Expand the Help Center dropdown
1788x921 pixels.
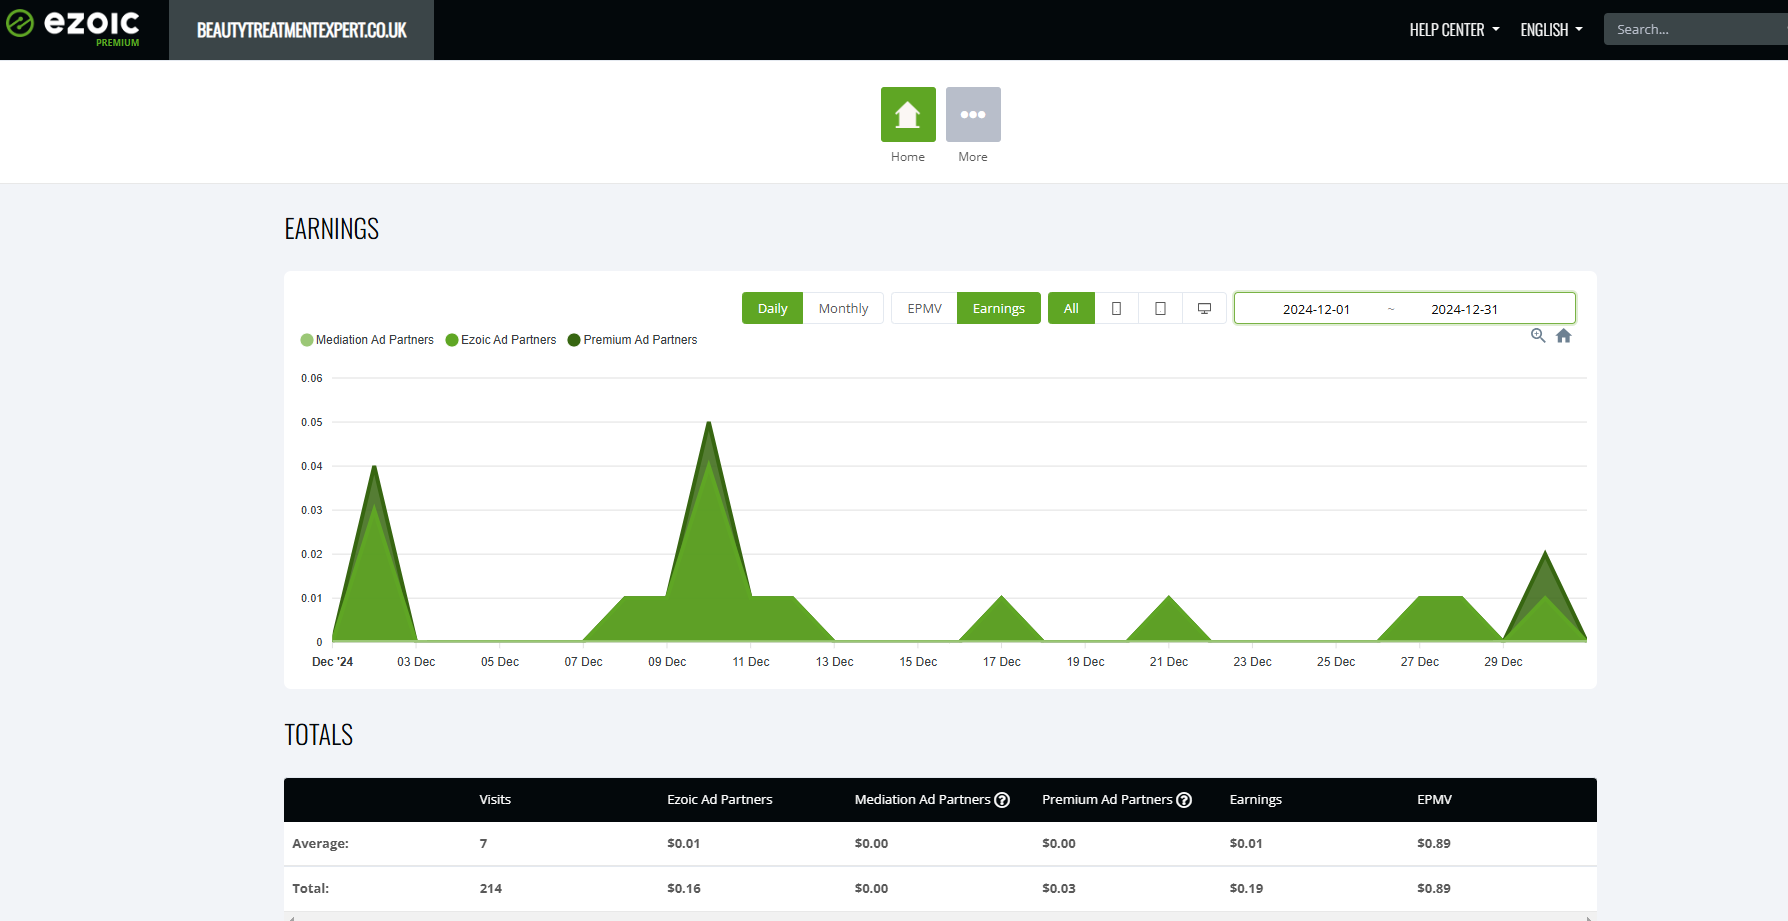point(1454,30)
